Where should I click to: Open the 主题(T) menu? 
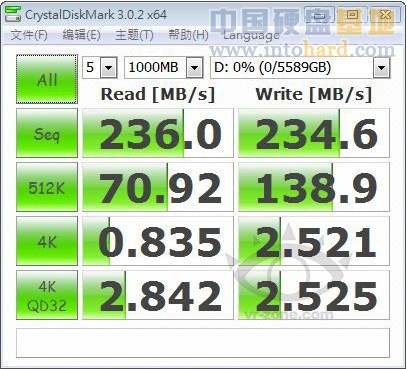tap(134, 35)
